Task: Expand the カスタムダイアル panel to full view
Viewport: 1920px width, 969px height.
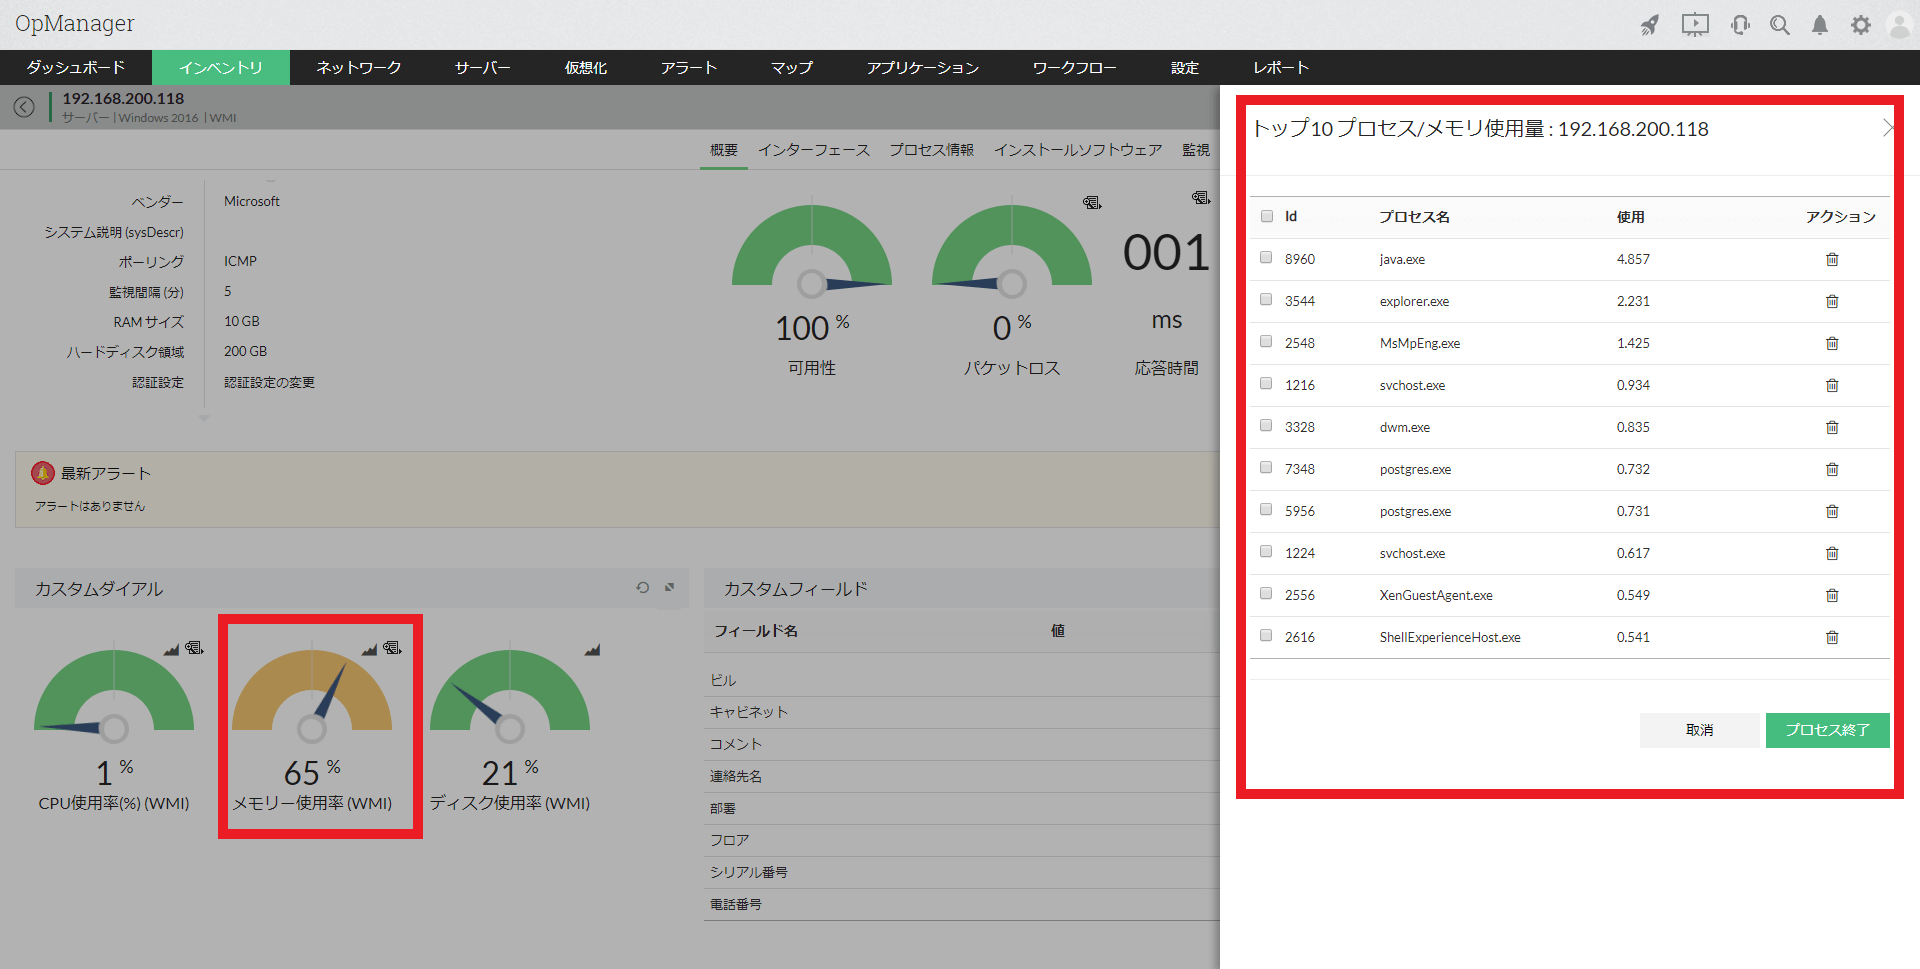Action: (x=670, y=588)
